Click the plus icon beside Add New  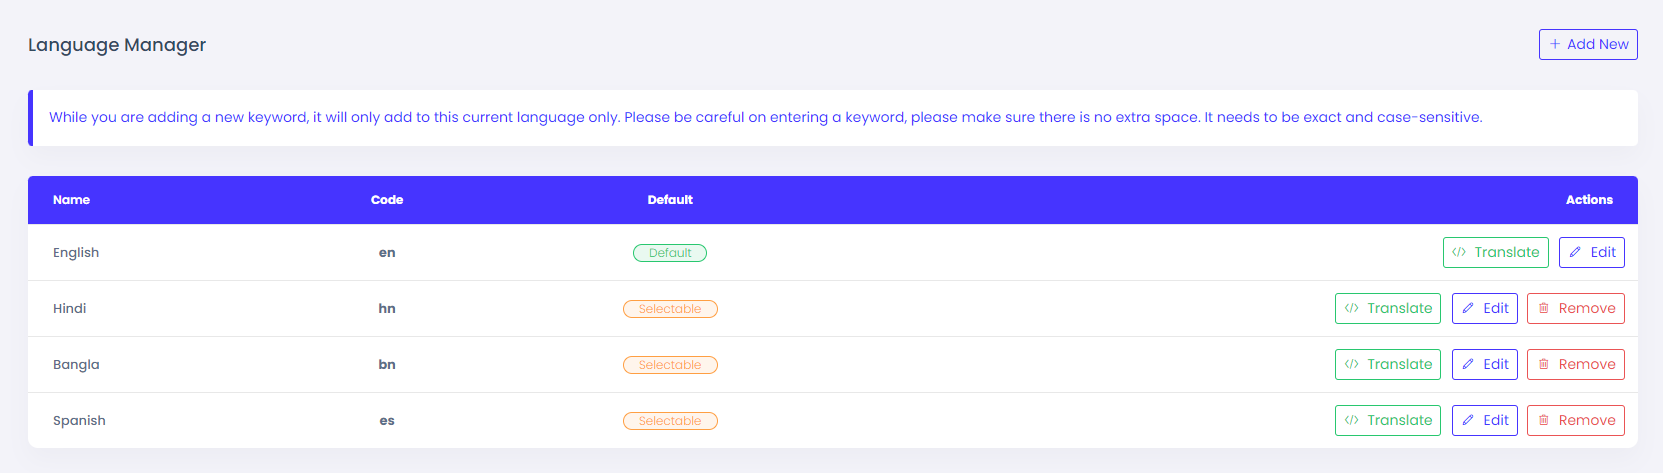pyautogui.click(x=1555, y=44)
